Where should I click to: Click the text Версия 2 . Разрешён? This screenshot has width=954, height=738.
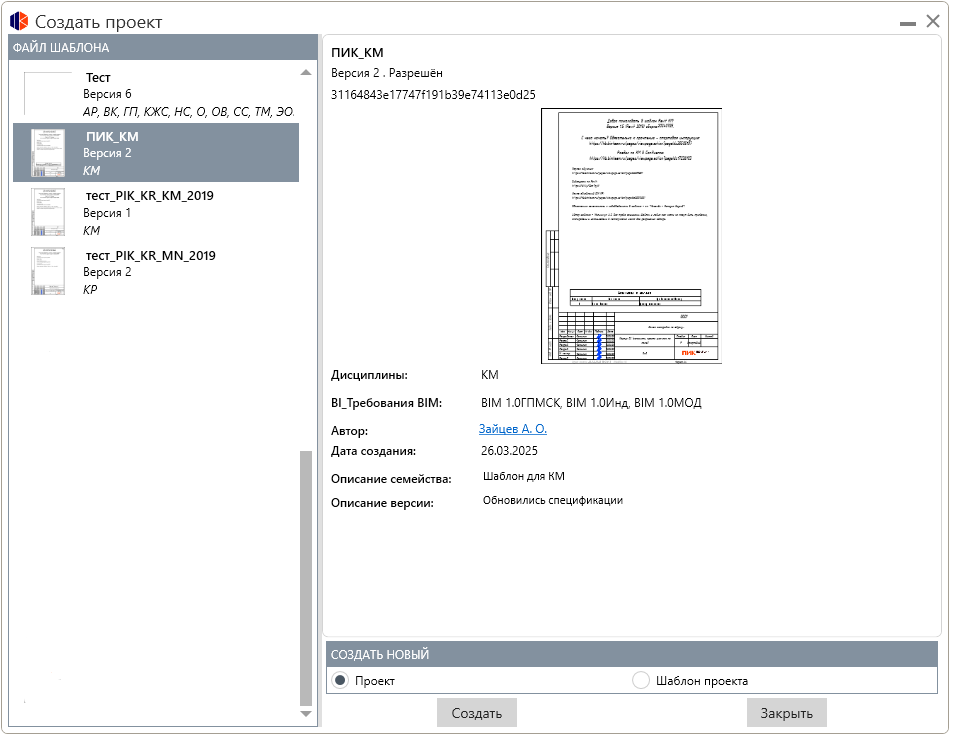tap(389, 73)
